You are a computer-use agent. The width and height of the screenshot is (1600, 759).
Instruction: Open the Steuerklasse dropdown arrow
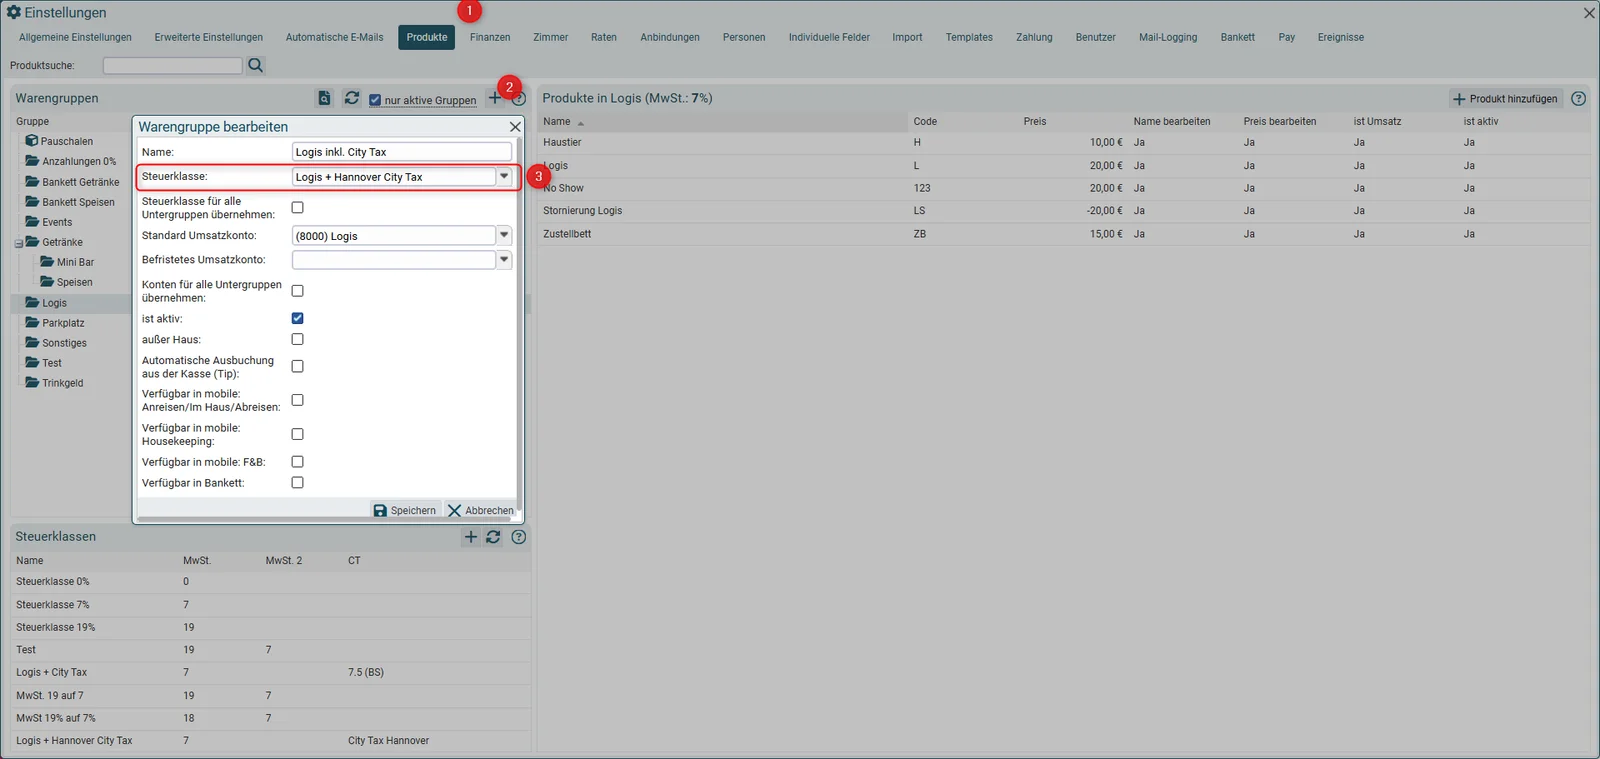tap(504, 177)
